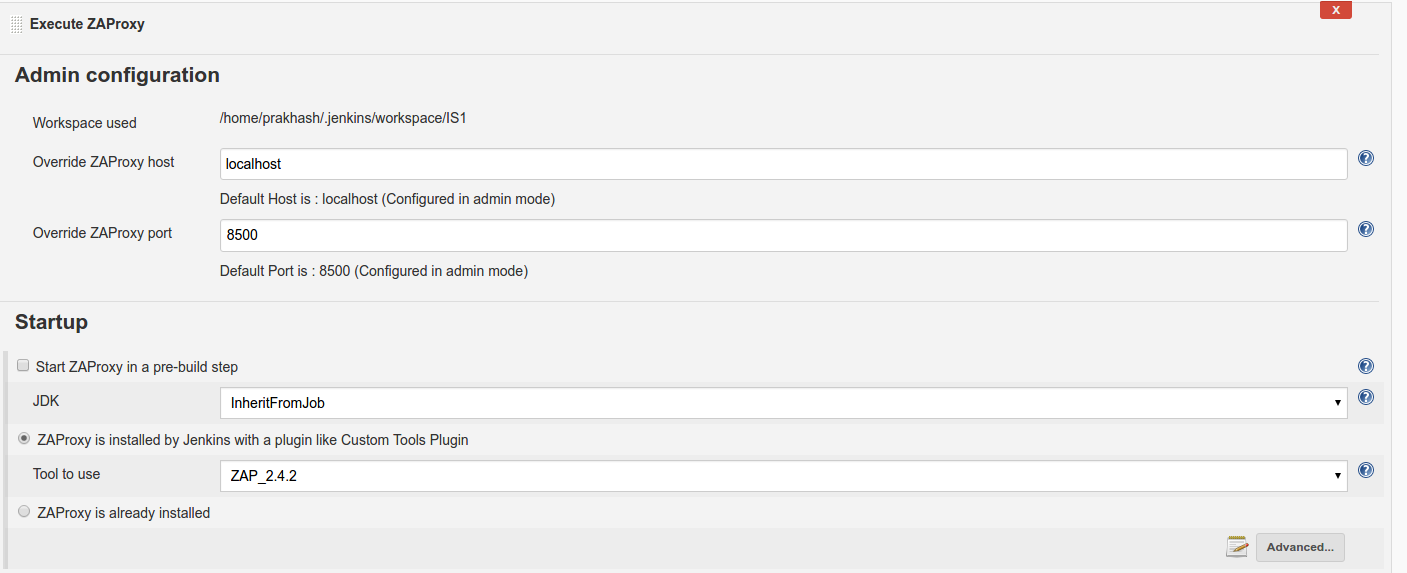Click the Admin configuration heading
This screenshot has height=573, width=1407.
[x=117, y=75]
